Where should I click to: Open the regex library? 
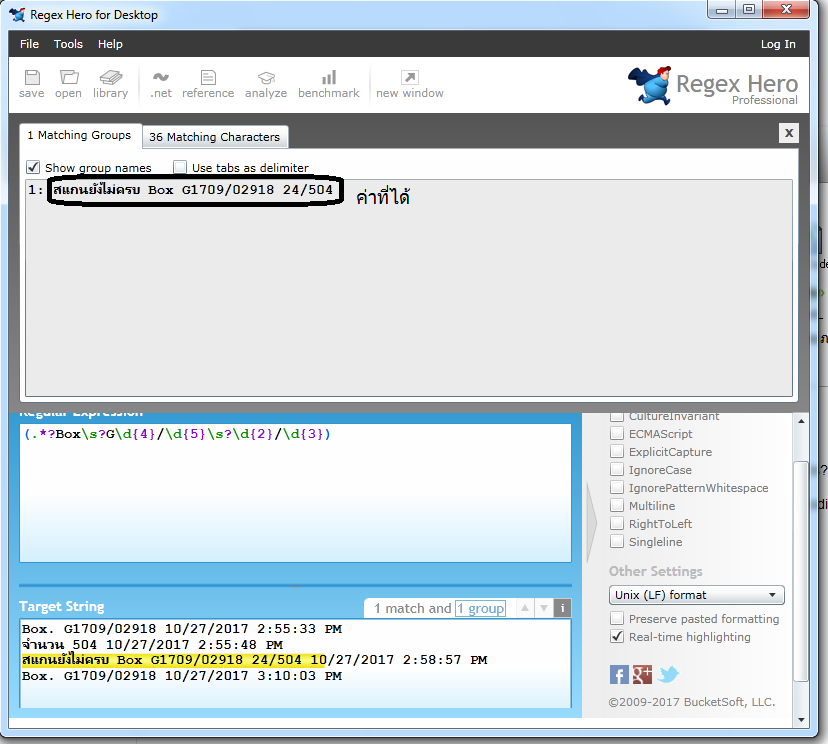pyautogui.click(x=110, y=84)
